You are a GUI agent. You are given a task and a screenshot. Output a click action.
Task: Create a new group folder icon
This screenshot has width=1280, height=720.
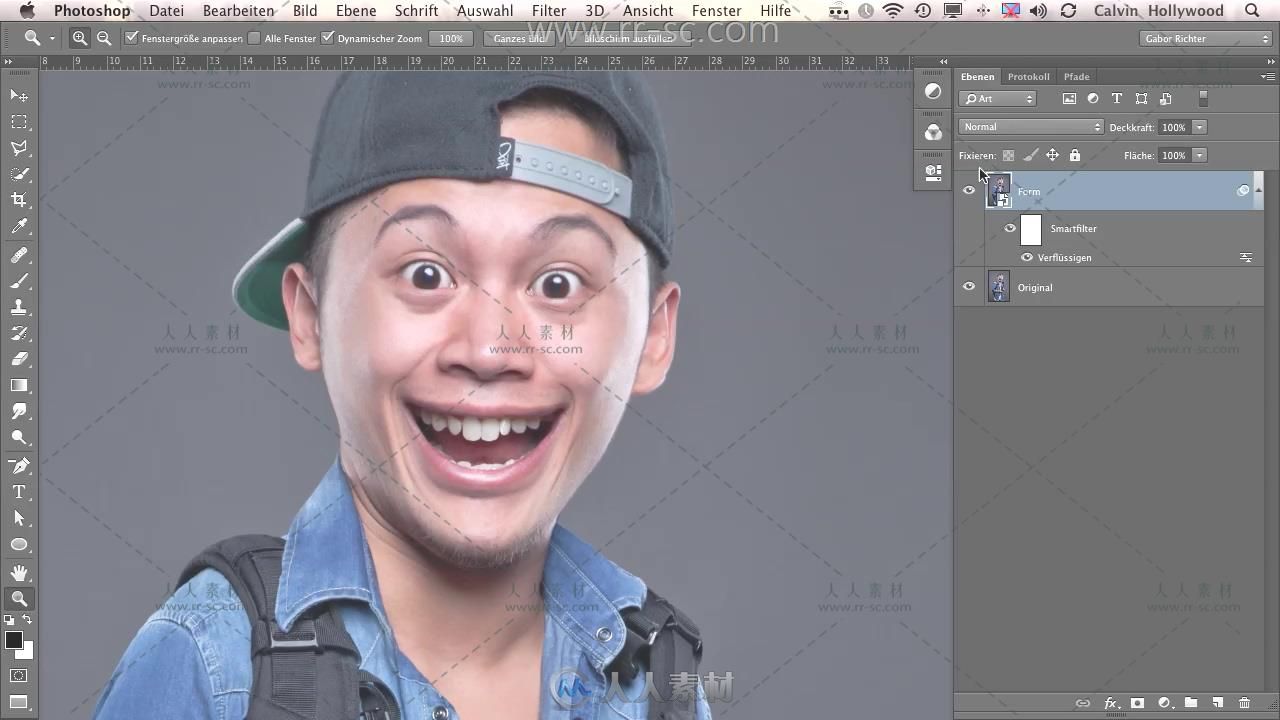[1191, 703]
